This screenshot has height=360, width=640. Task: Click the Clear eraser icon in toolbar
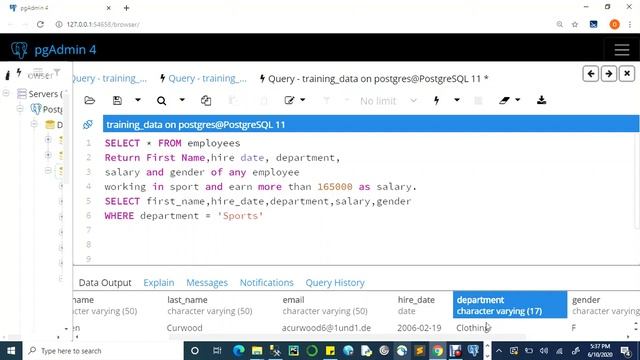tap(504, 100)
